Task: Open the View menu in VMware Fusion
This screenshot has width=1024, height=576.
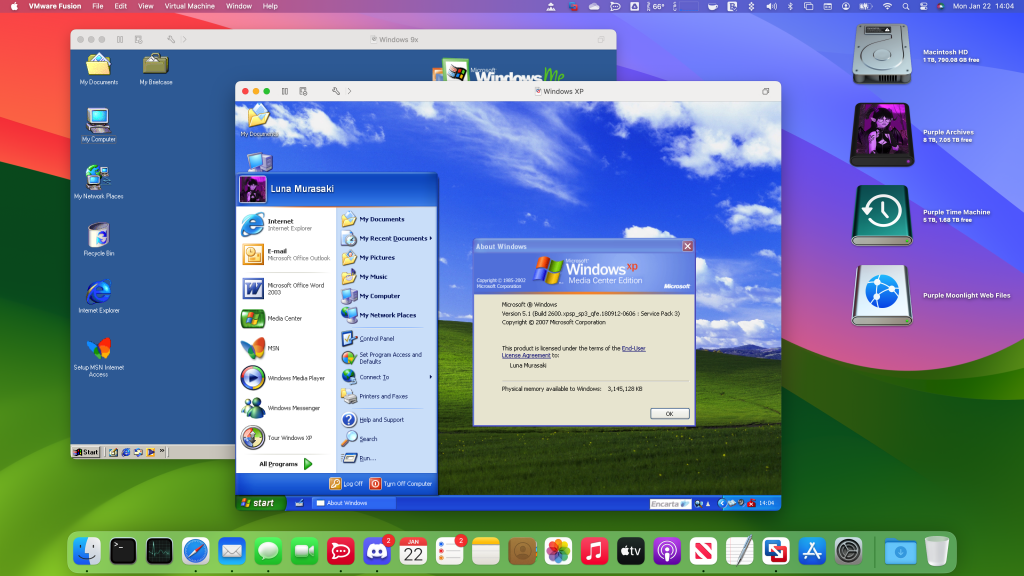Action: click(146, 6)
